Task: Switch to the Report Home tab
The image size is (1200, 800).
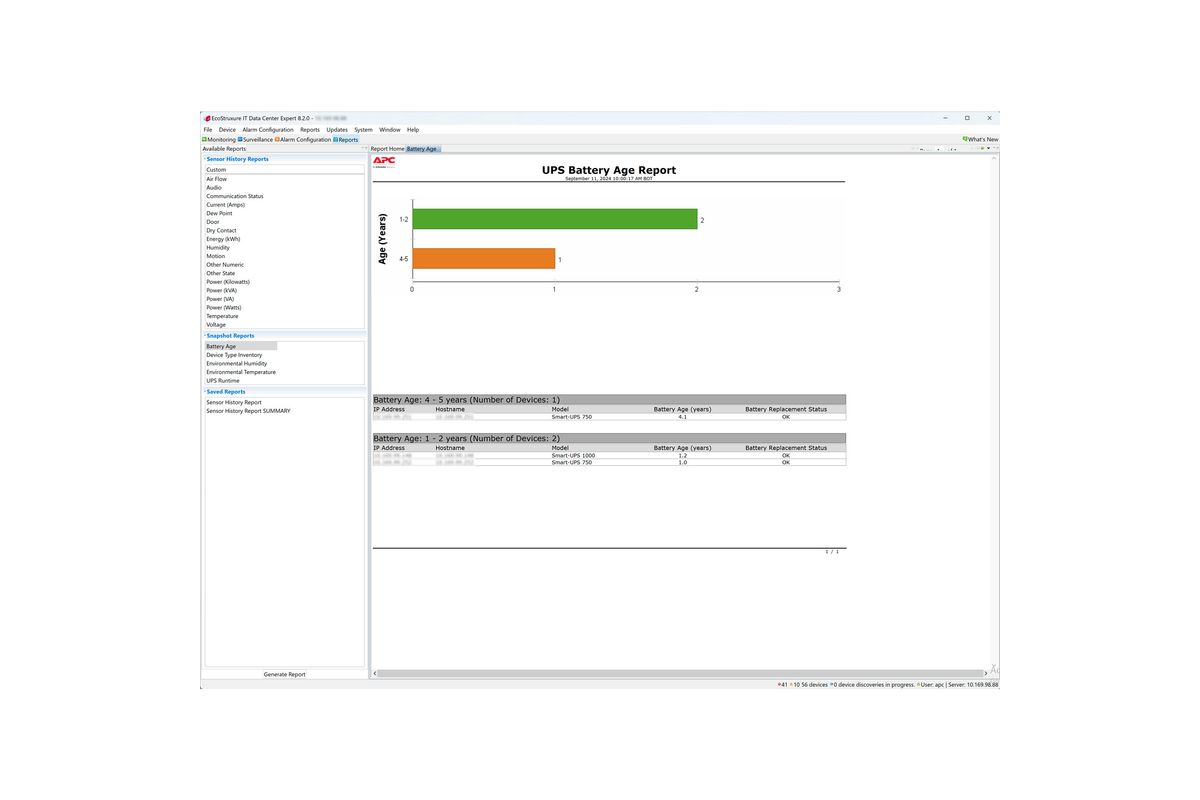Action: [x=387, y=149]
